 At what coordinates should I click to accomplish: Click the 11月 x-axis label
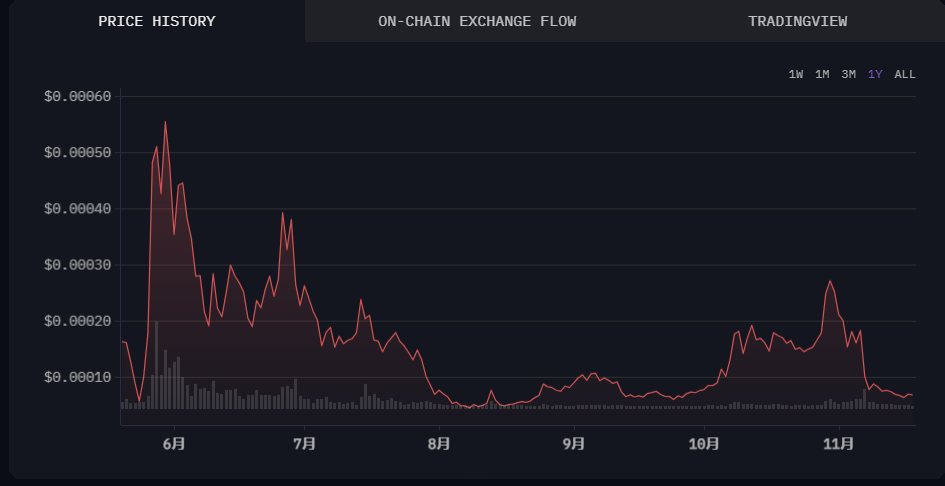pos(838,442)
